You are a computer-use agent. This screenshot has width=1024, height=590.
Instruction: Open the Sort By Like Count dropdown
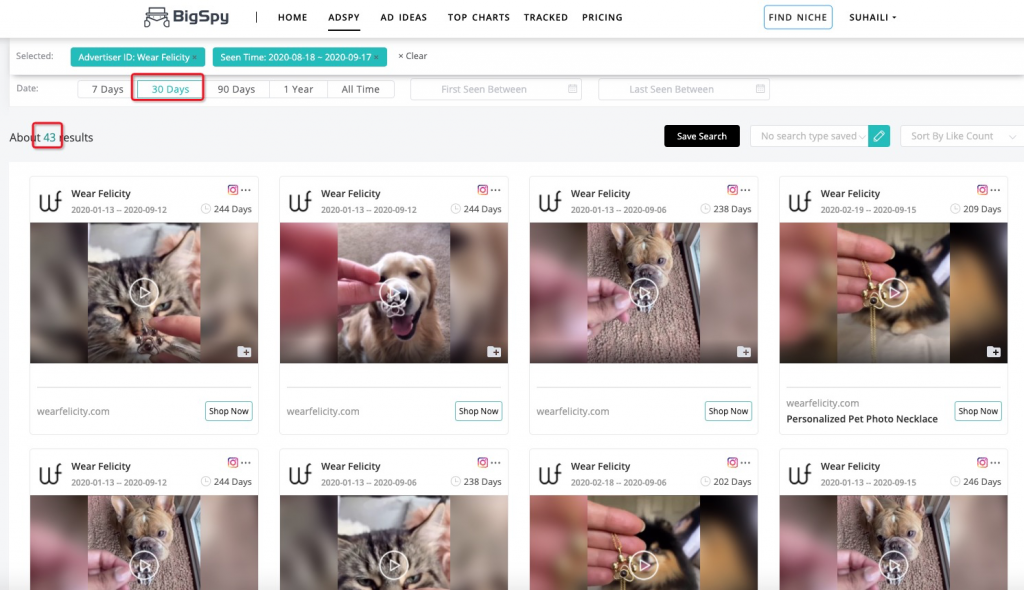[x=962, y=136]
